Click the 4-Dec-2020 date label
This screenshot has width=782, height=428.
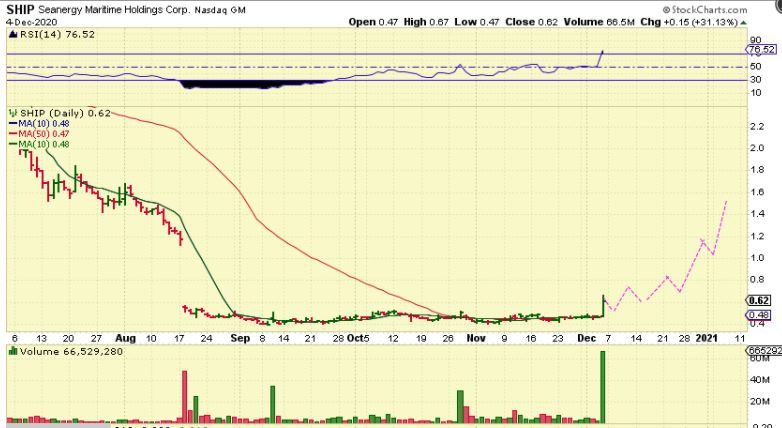pos(31,22)
